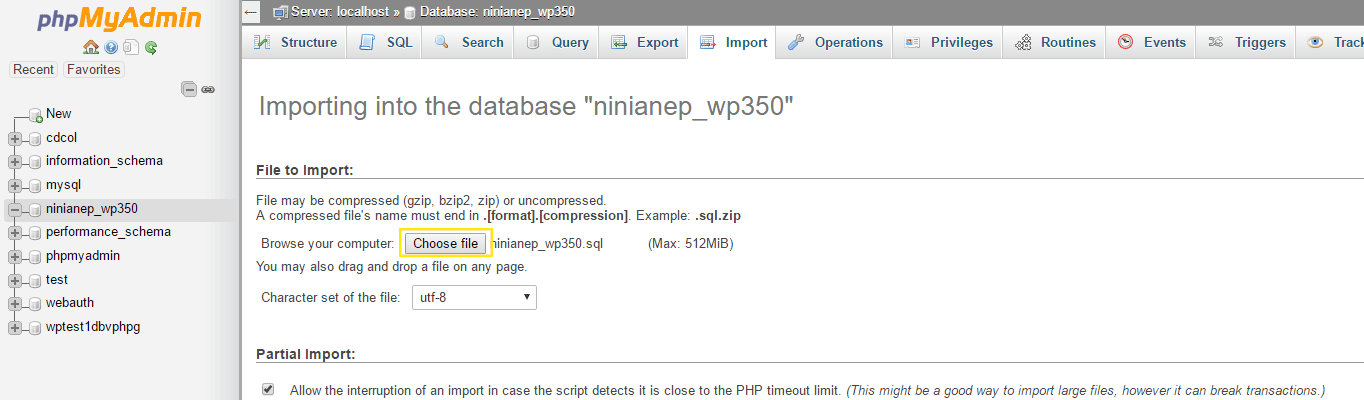Screen dimensions: 1364x400
Task: Toggle the allow interruption of import checkbox
Action: 267,389
